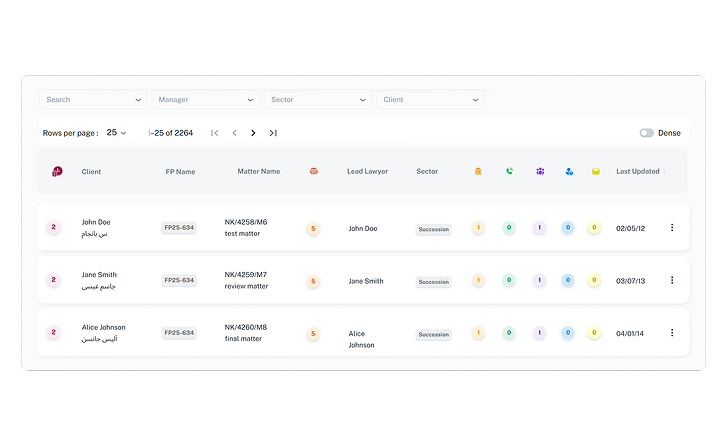Click FP25-634 tag in Jane Smith row
Viewport: 727px width, 448px height.
point(179,281)
